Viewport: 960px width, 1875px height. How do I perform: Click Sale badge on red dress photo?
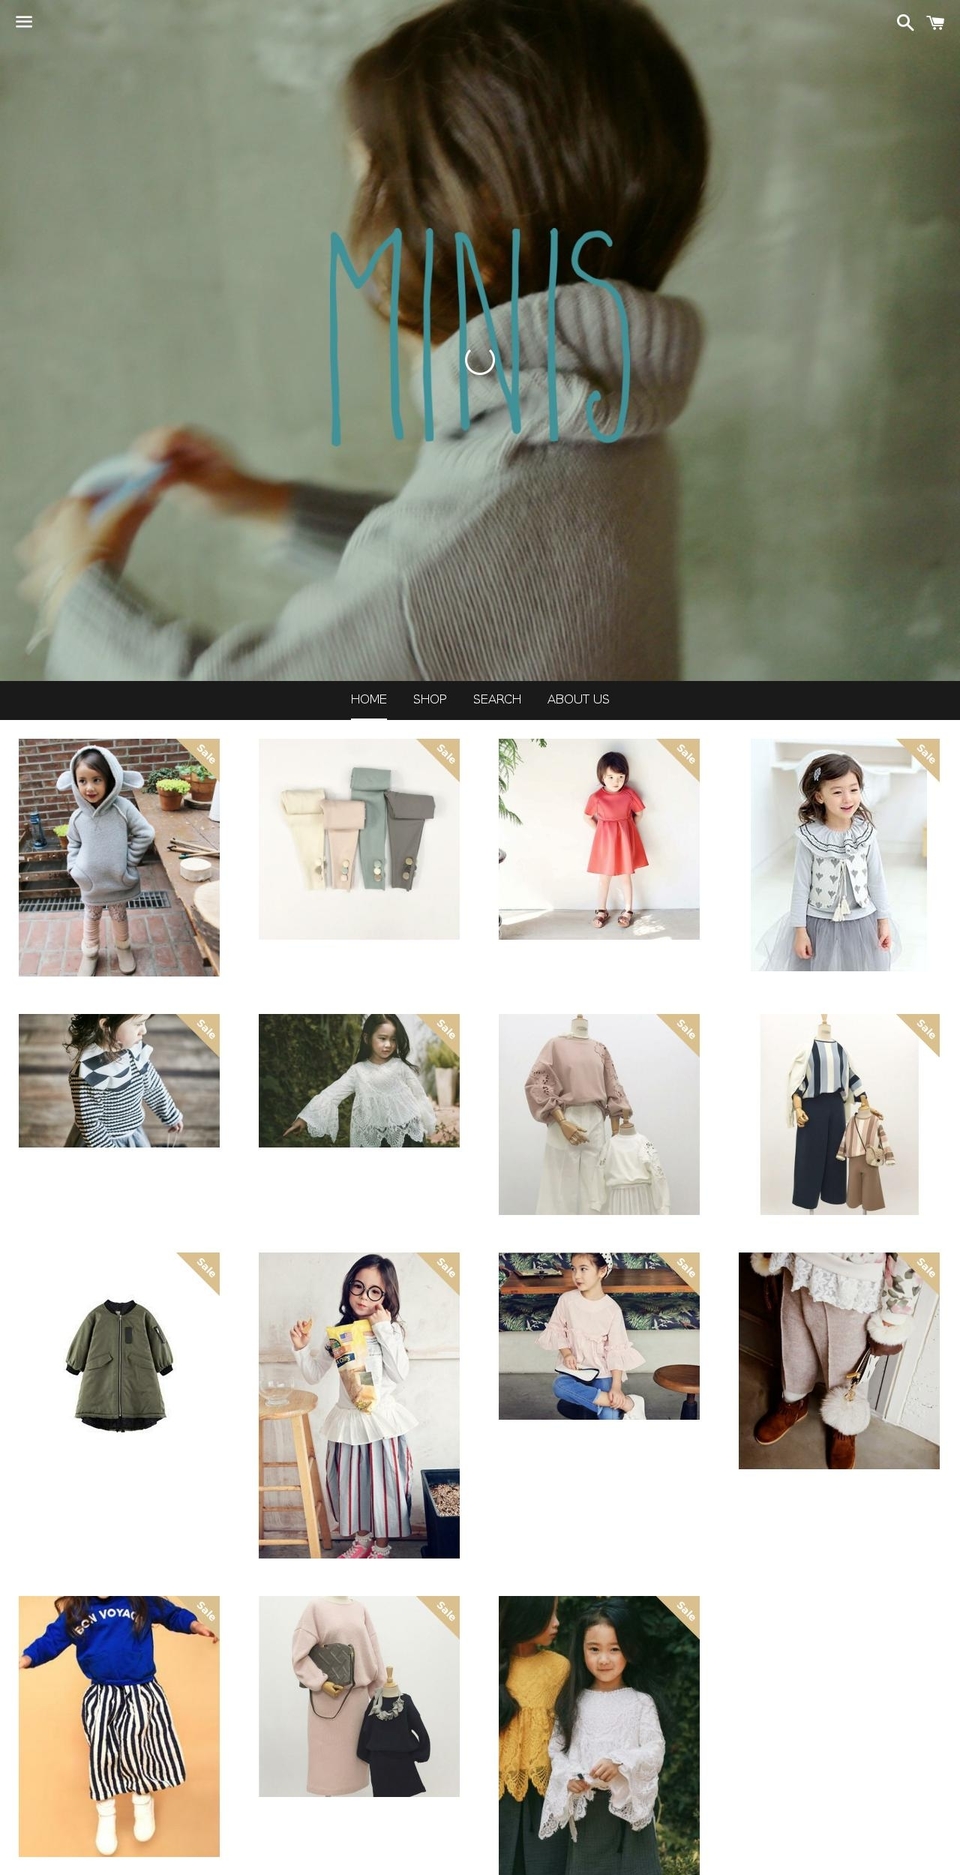coord(685,754)
